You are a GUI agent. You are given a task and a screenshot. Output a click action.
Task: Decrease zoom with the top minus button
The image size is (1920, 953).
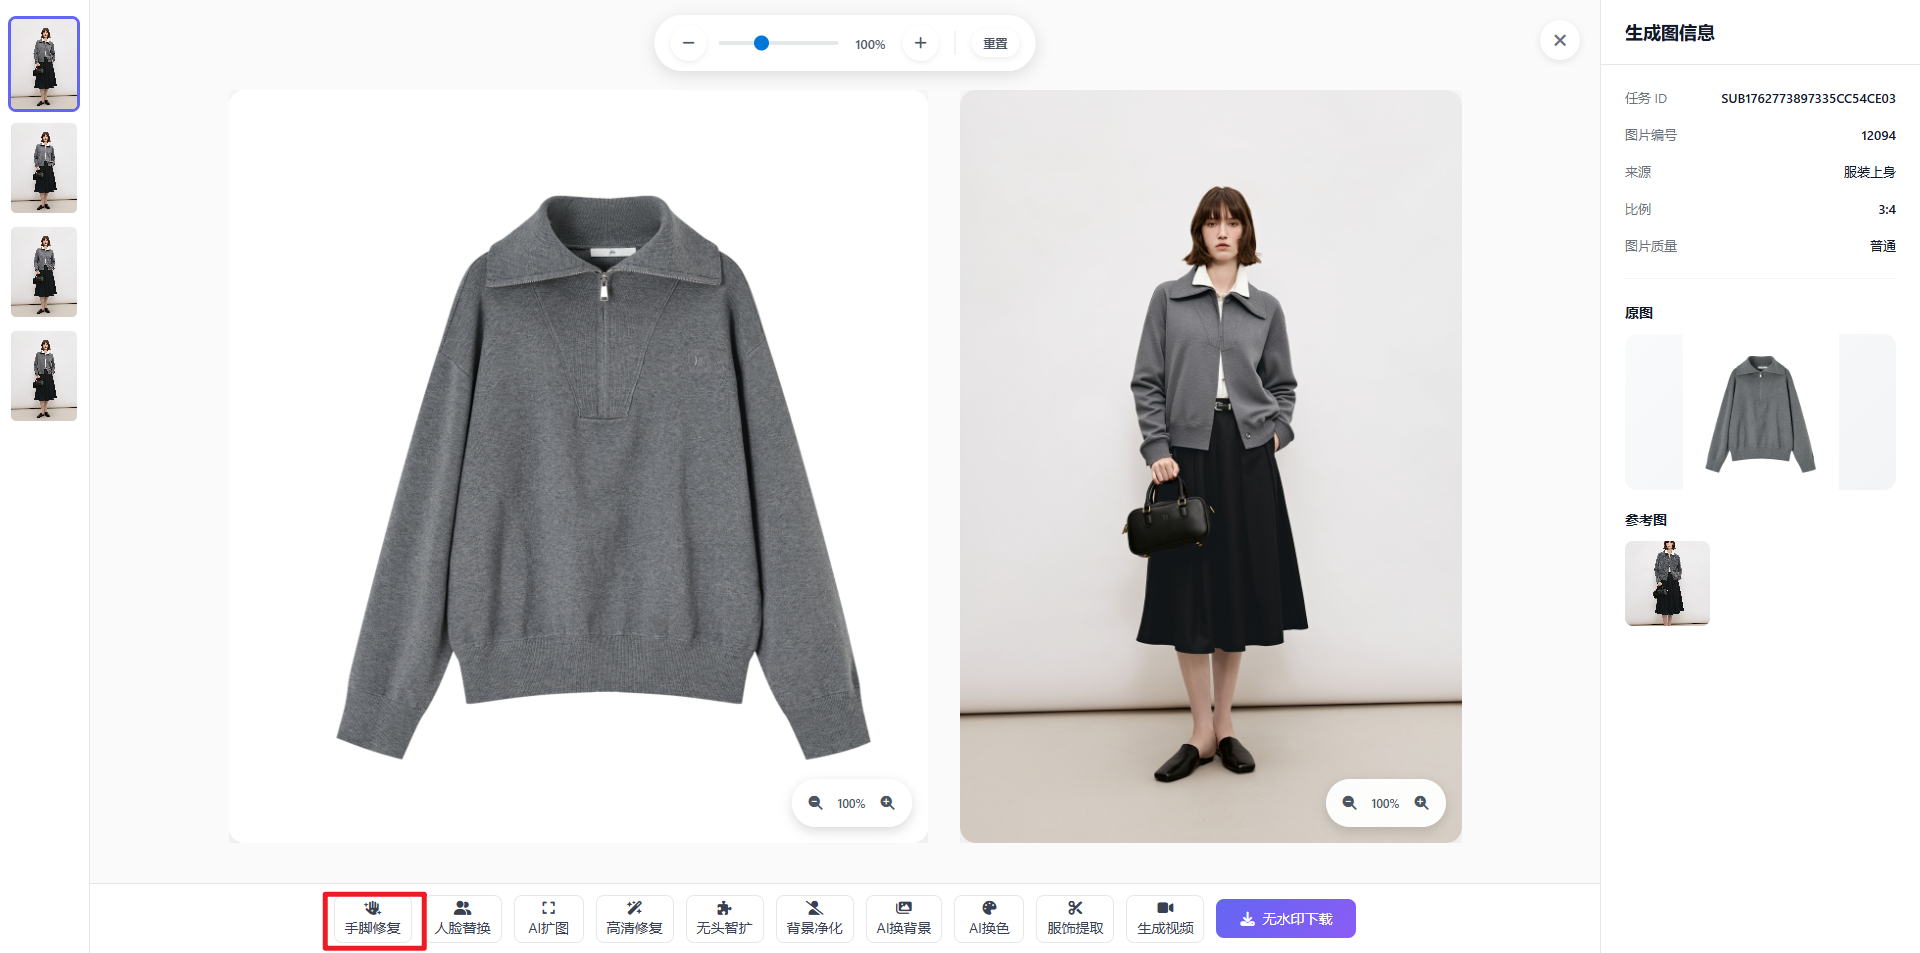688,43
